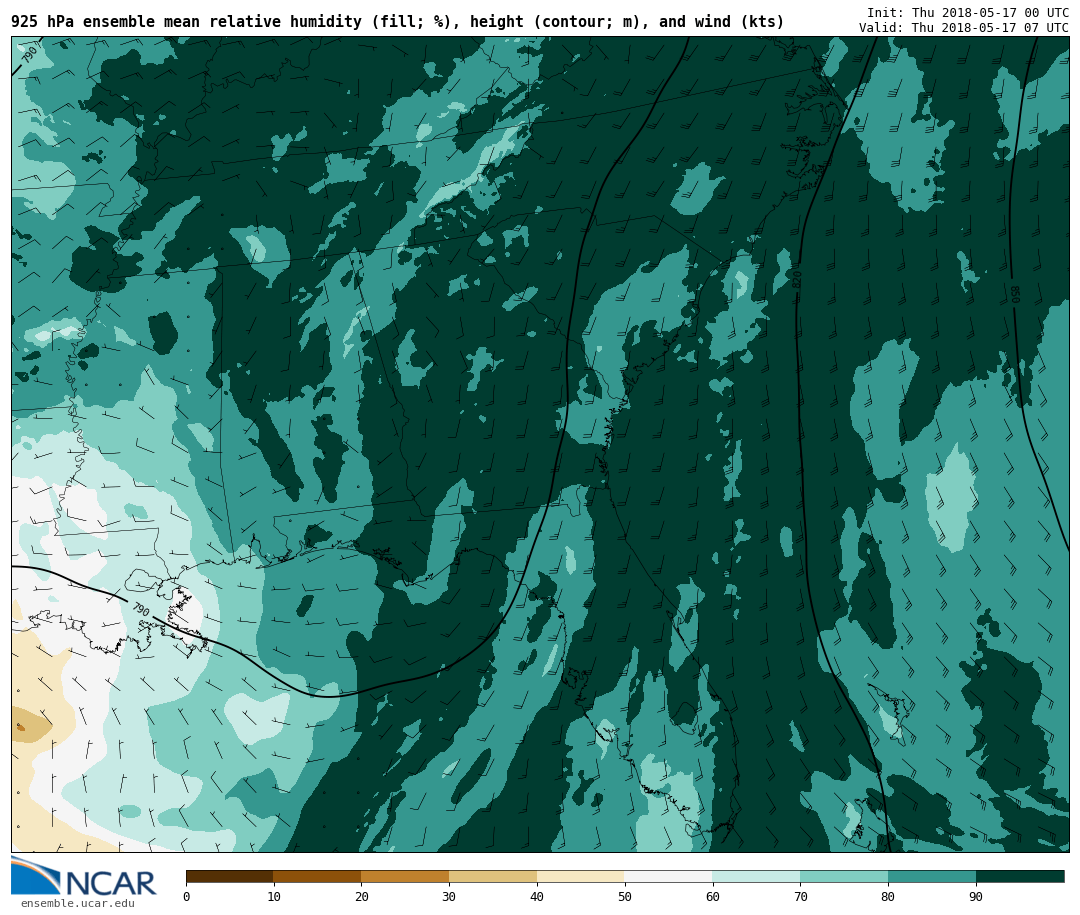Click the colorbar tick label 20
Viewport: 1080px width, 915px height.
tap(362, 896)
